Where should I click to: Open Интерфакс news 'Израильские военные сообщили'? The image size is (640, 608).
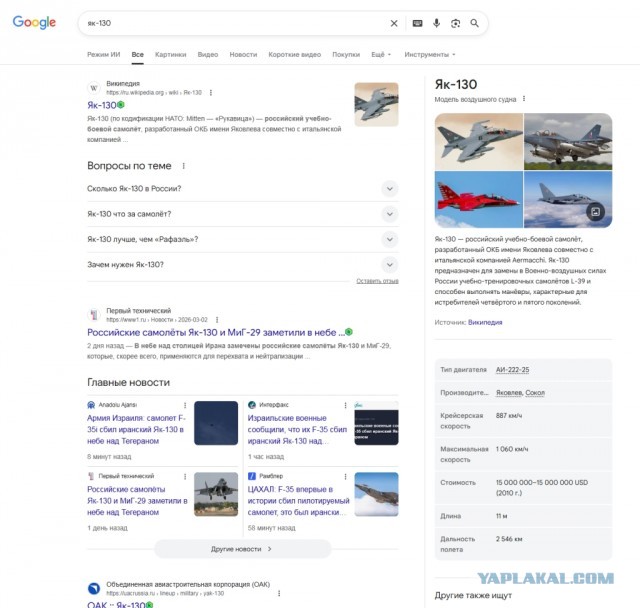click(x=297, y=429)
